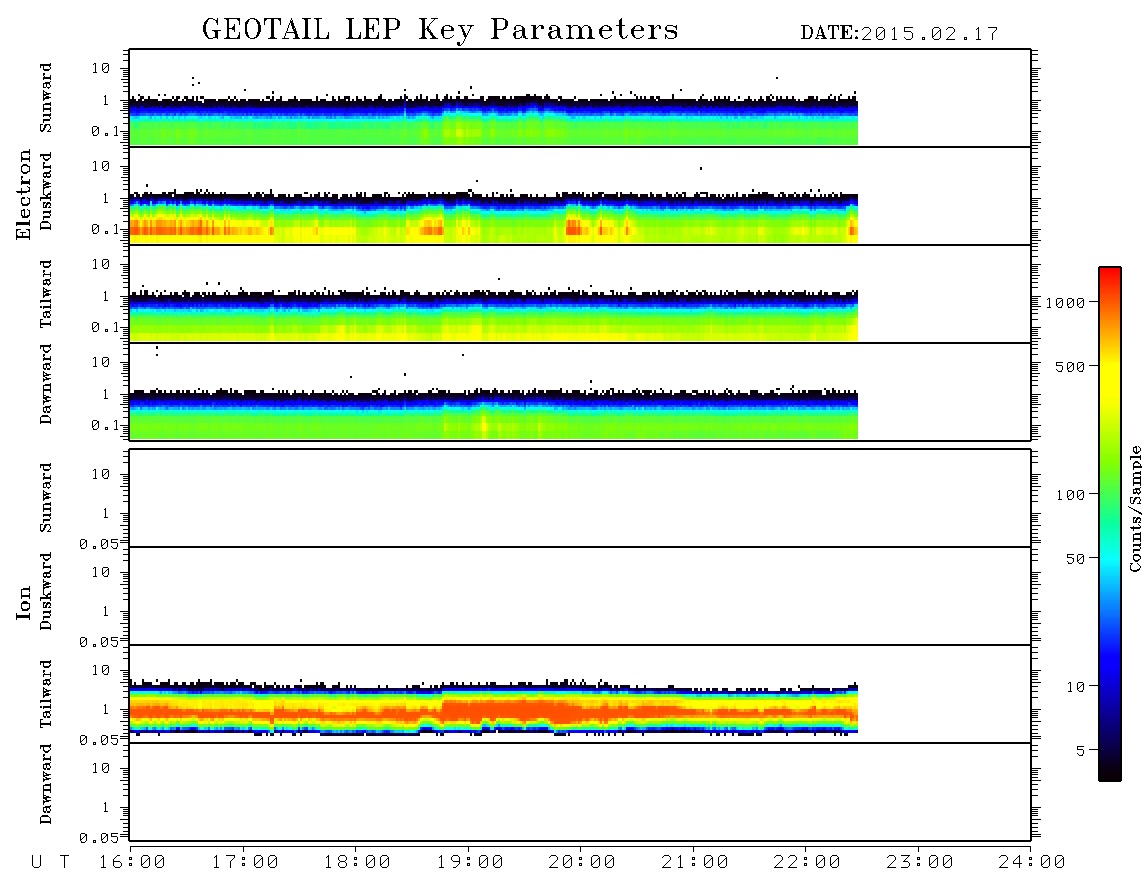Click the '10' tick of Electron Dawnward panel
This screenshot has width=1142, height=880.
click(x=101, y=362)
